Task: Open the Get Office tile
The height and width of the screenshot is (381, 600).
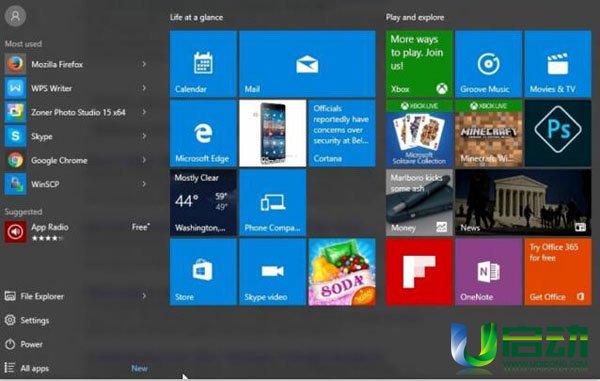Action: point(558,272)
